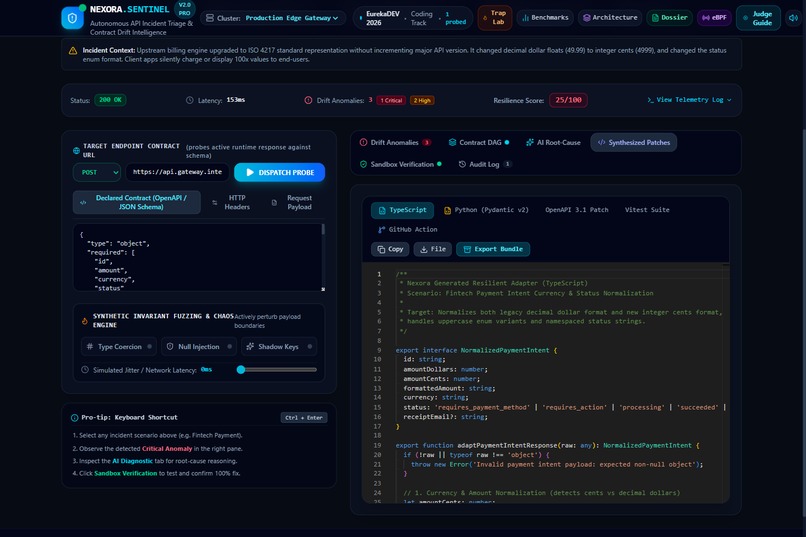Select OpenAPI 3.1 Patch tab
This screenshot has width=806, height=537.
[576, 210]
